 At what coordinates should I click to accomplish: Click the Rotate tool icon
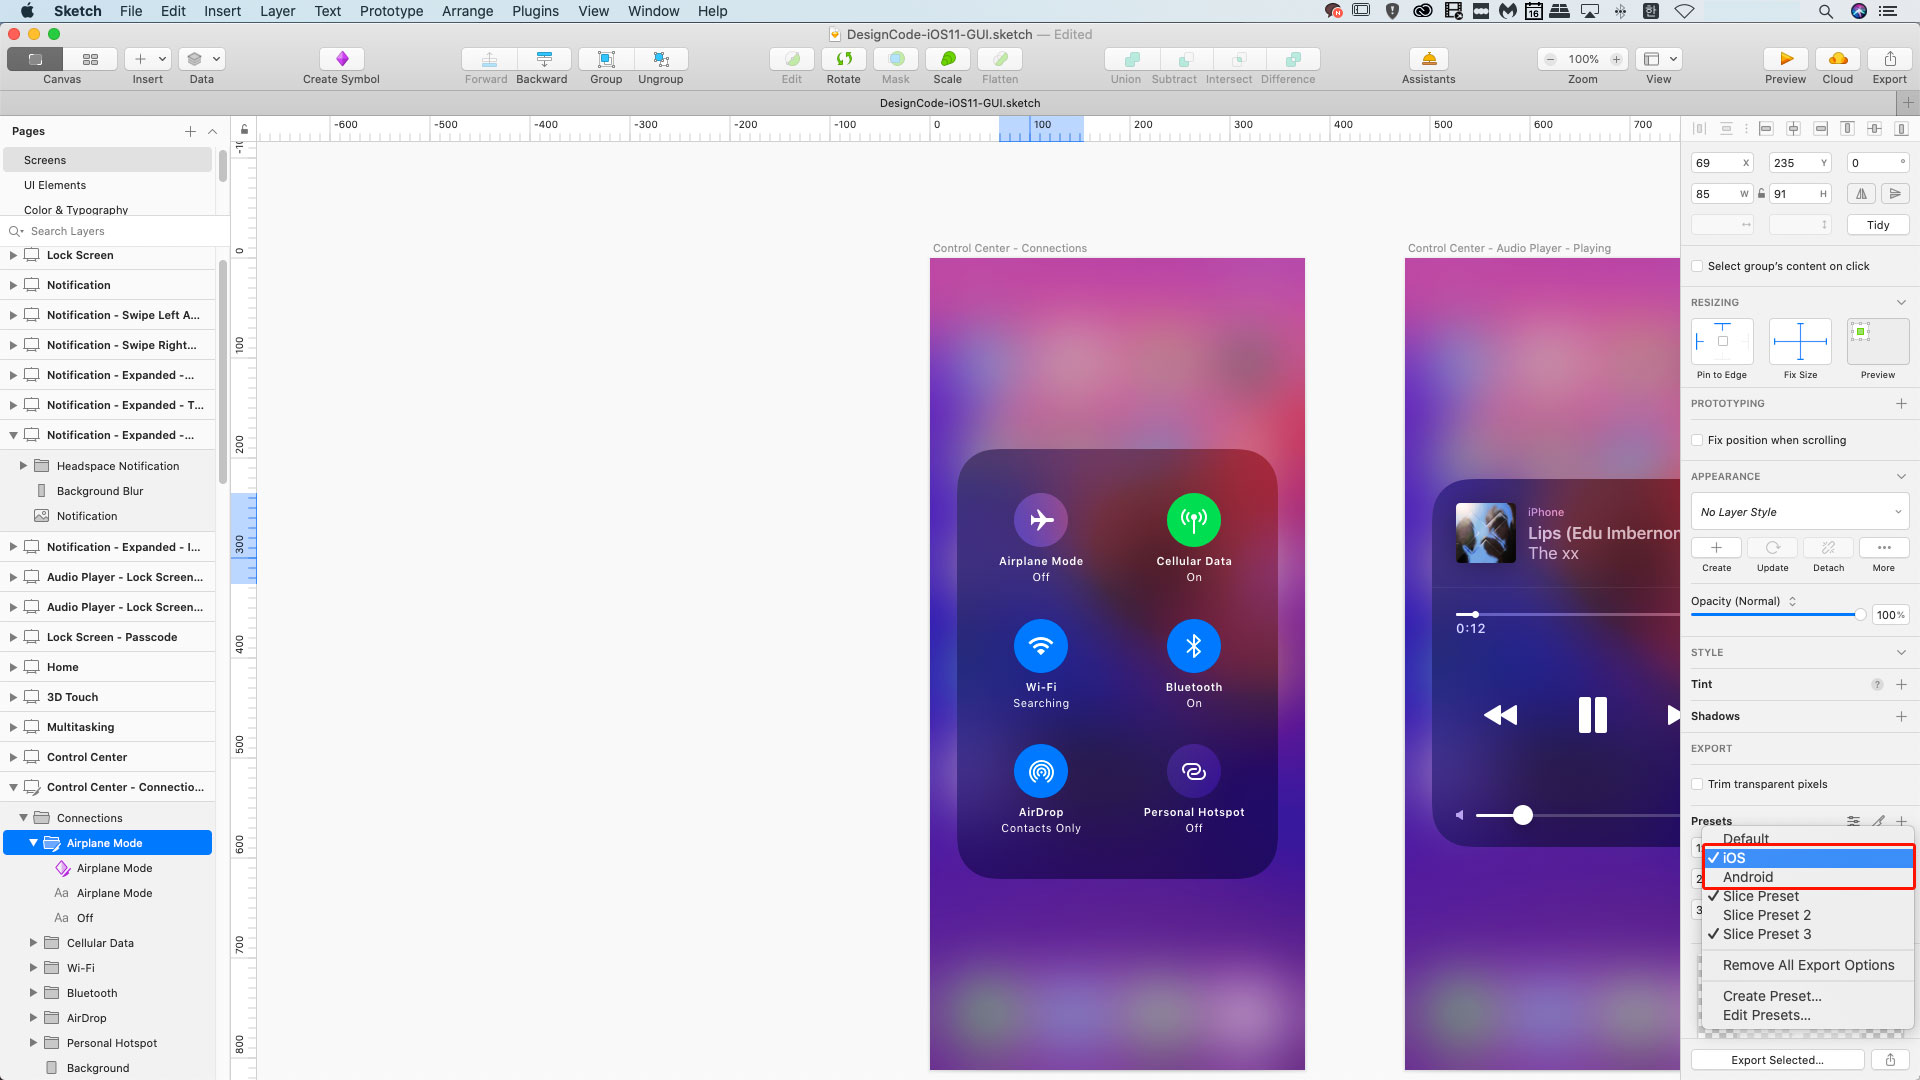(x=843, y=59)
